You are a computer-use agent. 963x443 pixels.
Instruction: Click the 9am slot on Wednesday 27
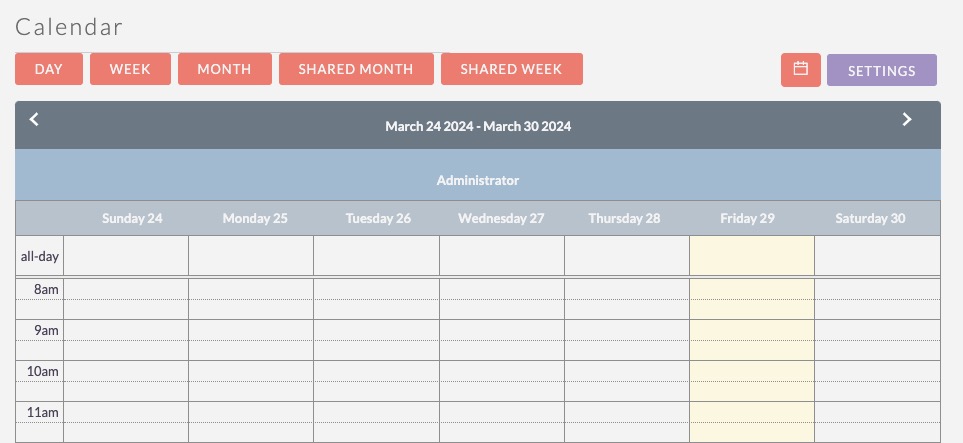[501, 330]
